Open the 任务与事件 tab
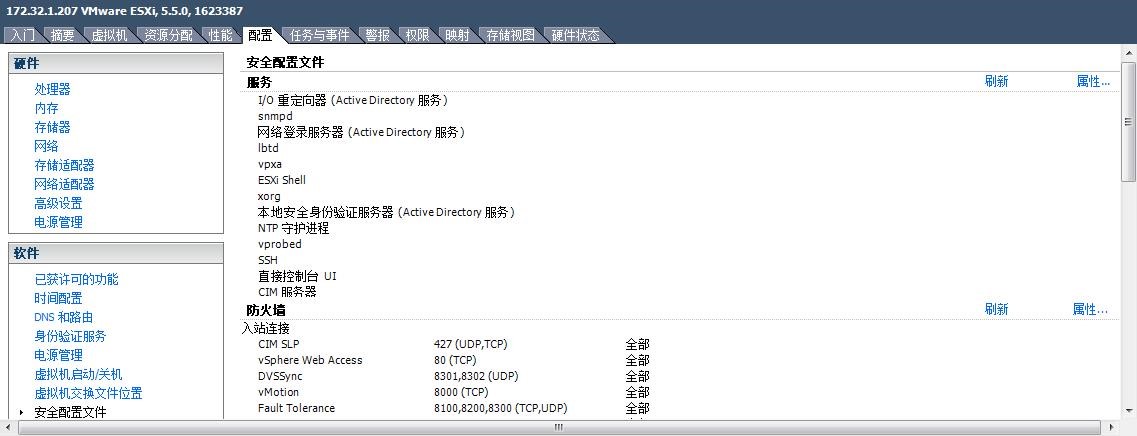1137x436 pixels. pyautogui.click(x=319, y=35)
